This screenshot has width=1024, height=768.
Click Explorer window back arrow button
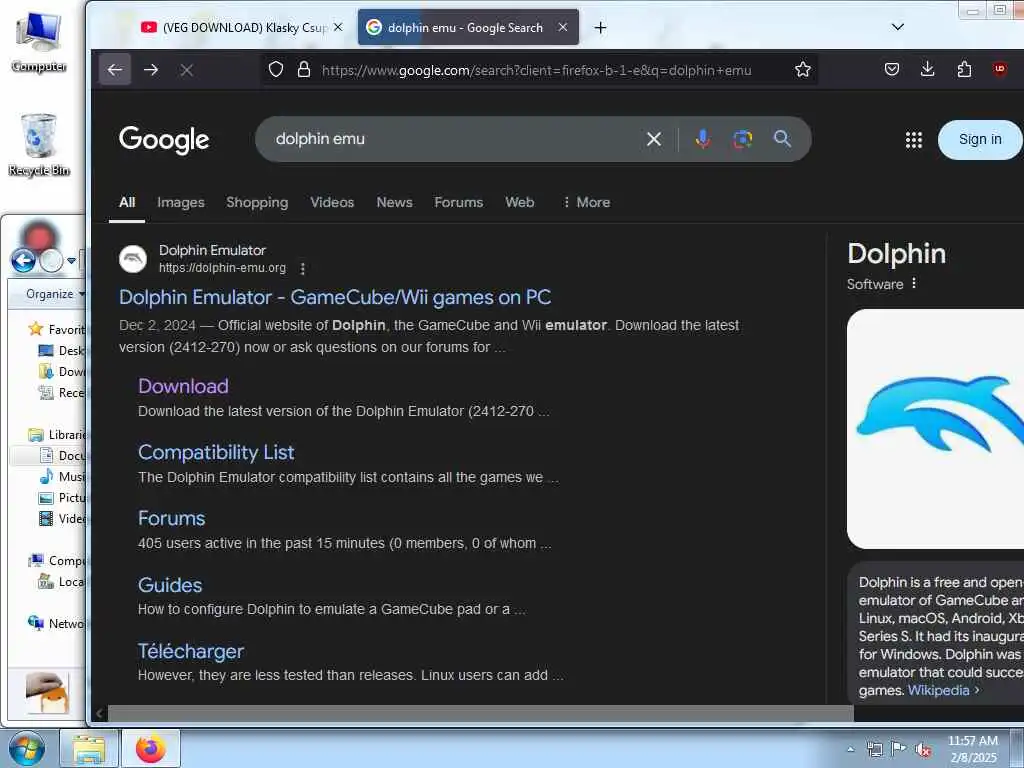coord(24,261)
